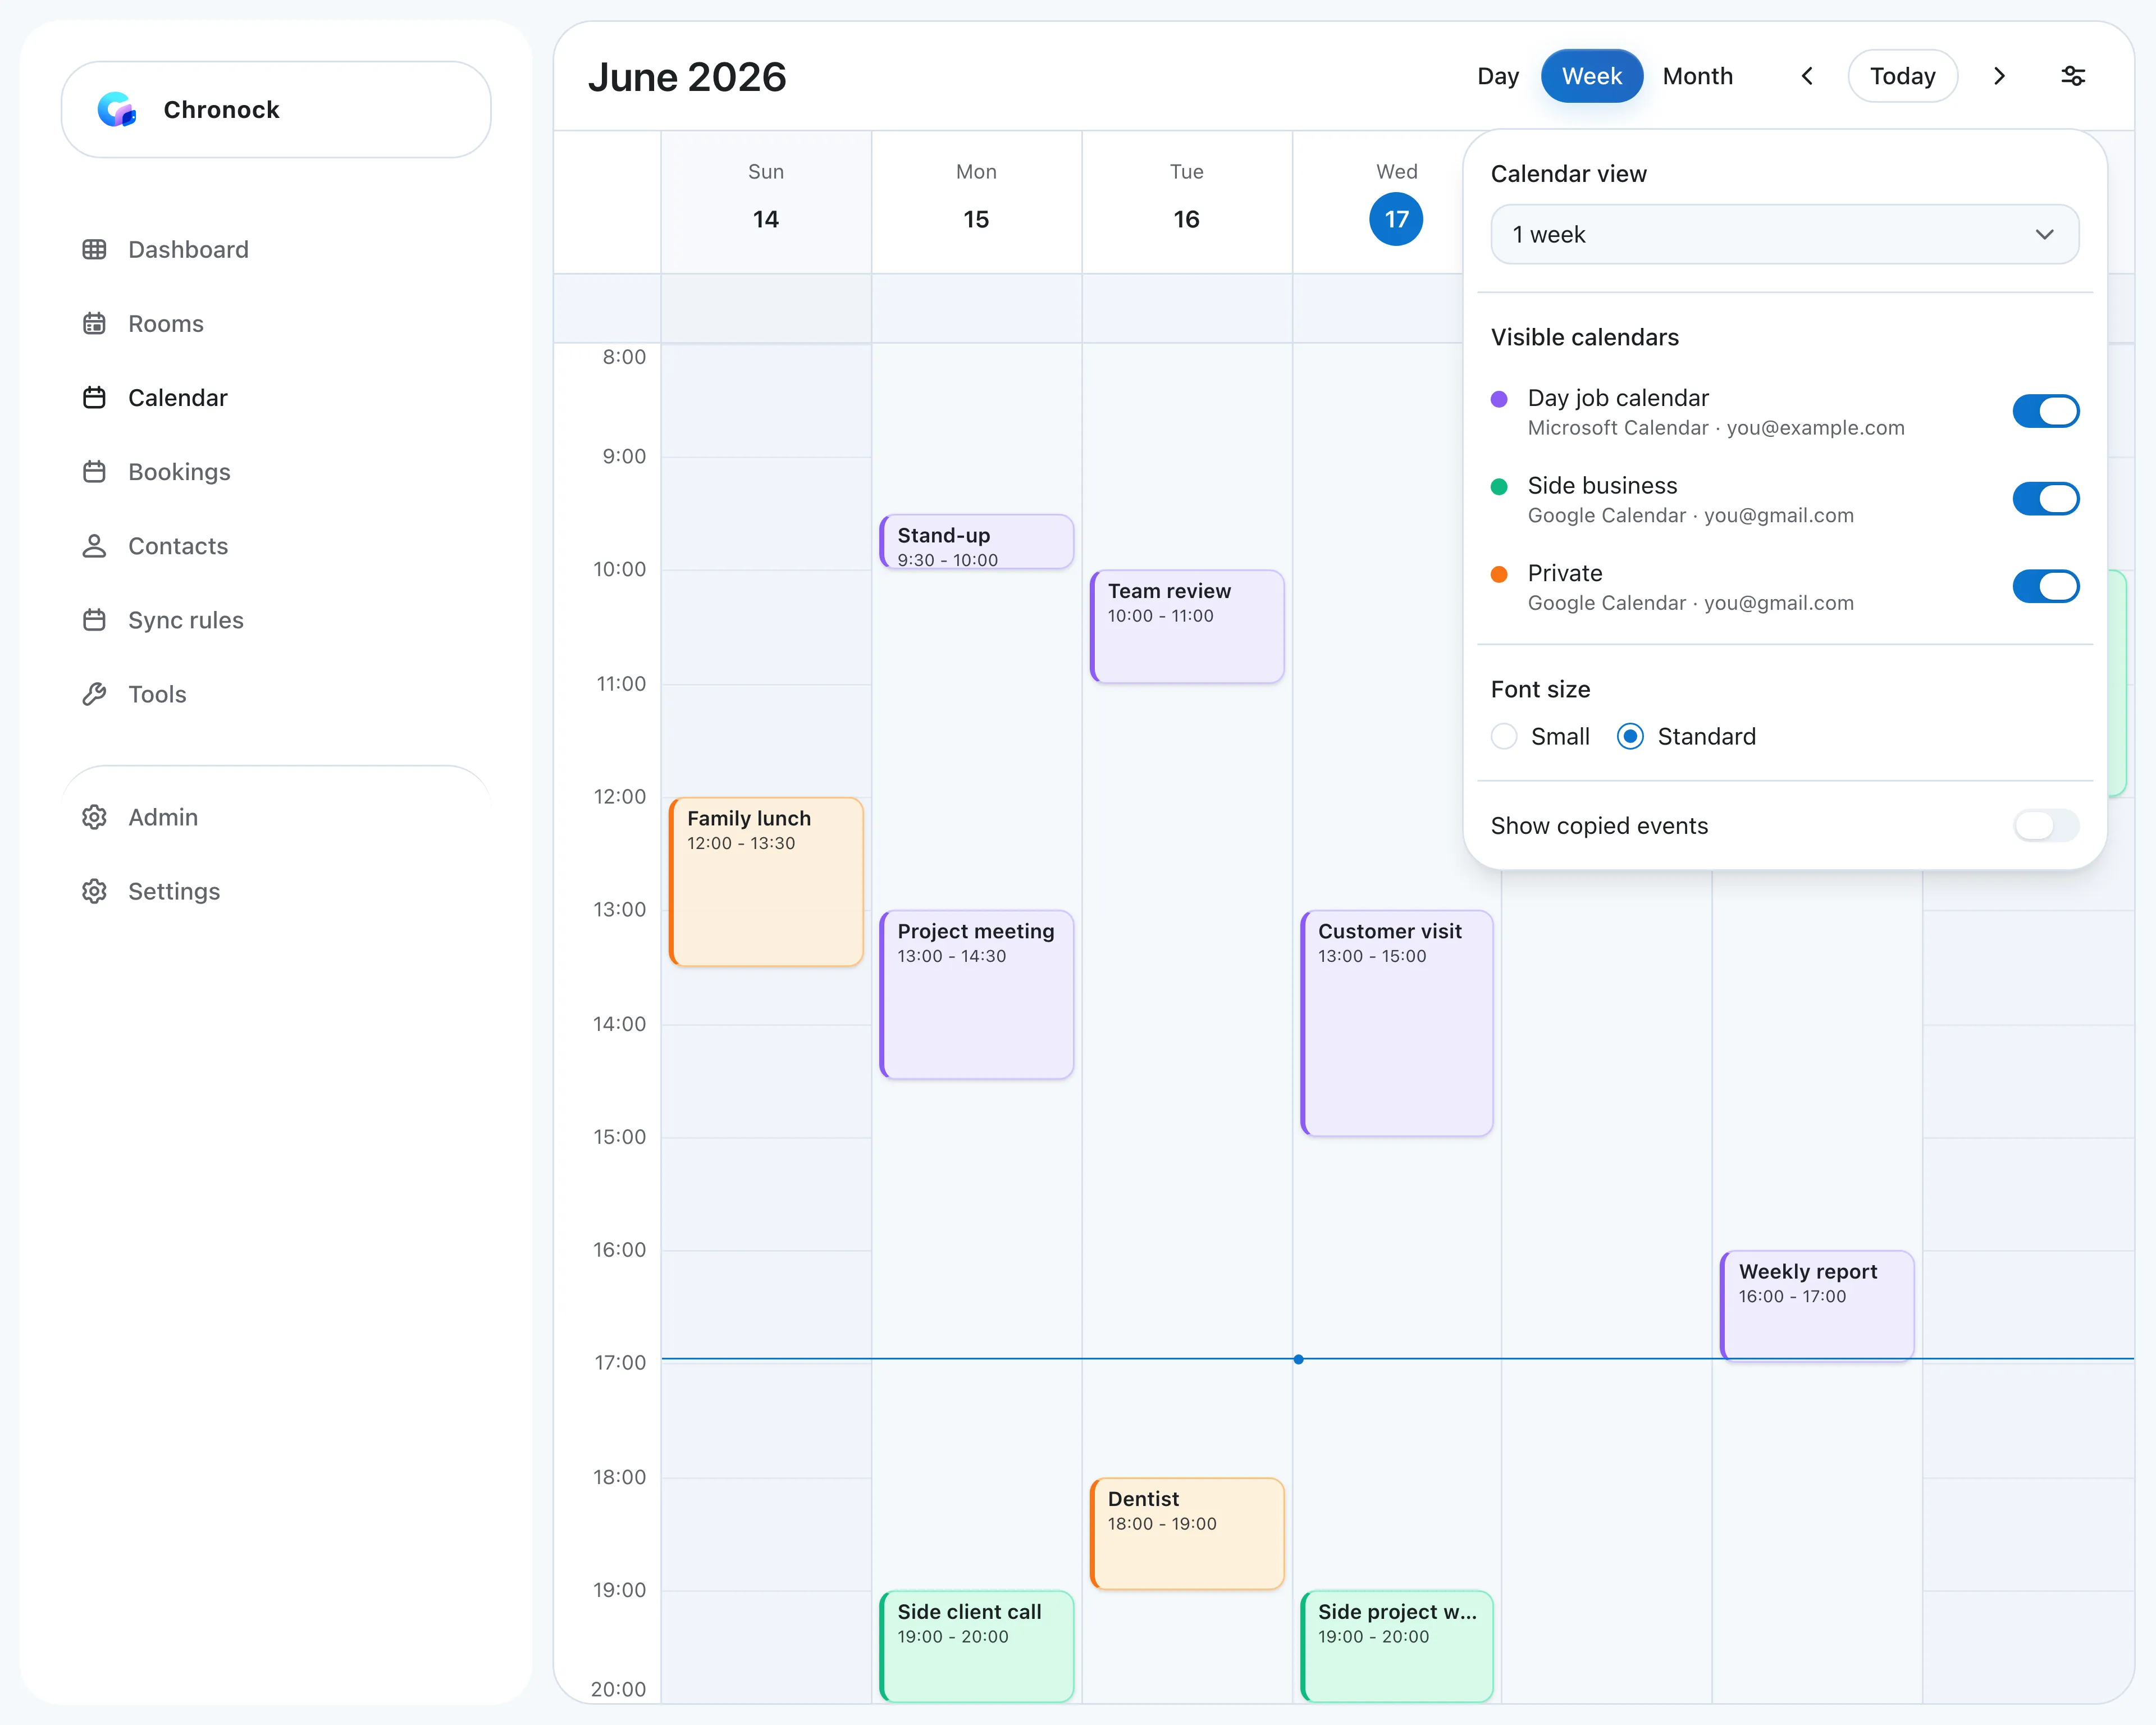Toggle Day job calendar visibility

point(2045,411)
